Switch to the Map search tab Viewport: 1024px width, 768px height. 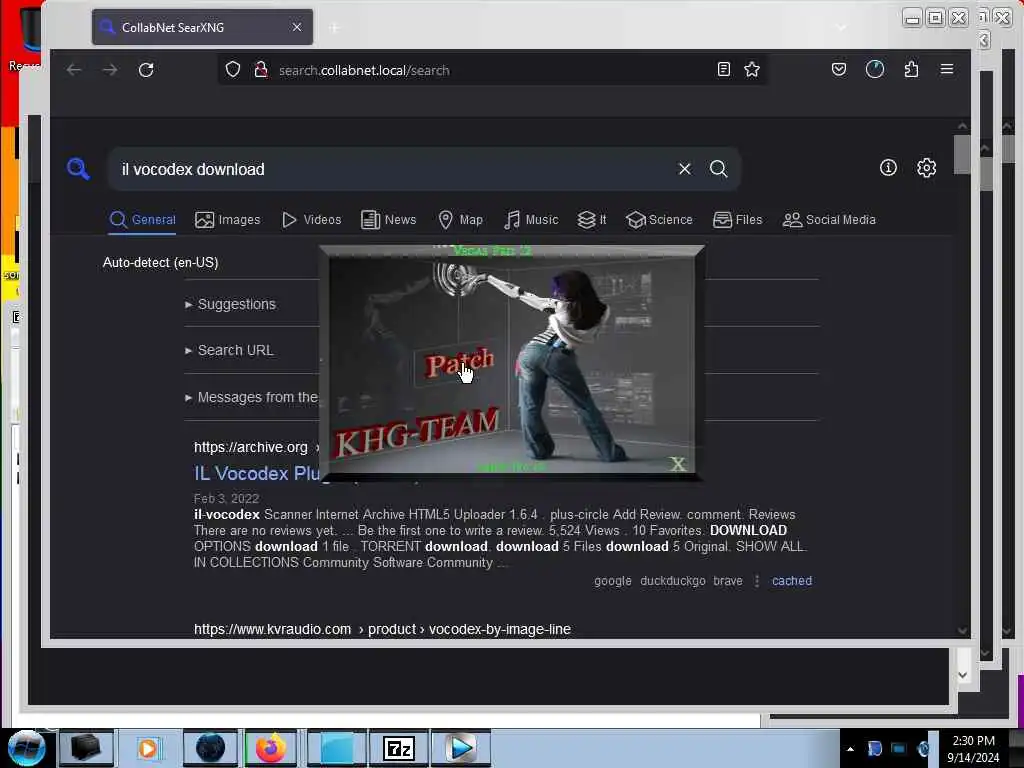(460, 219)
